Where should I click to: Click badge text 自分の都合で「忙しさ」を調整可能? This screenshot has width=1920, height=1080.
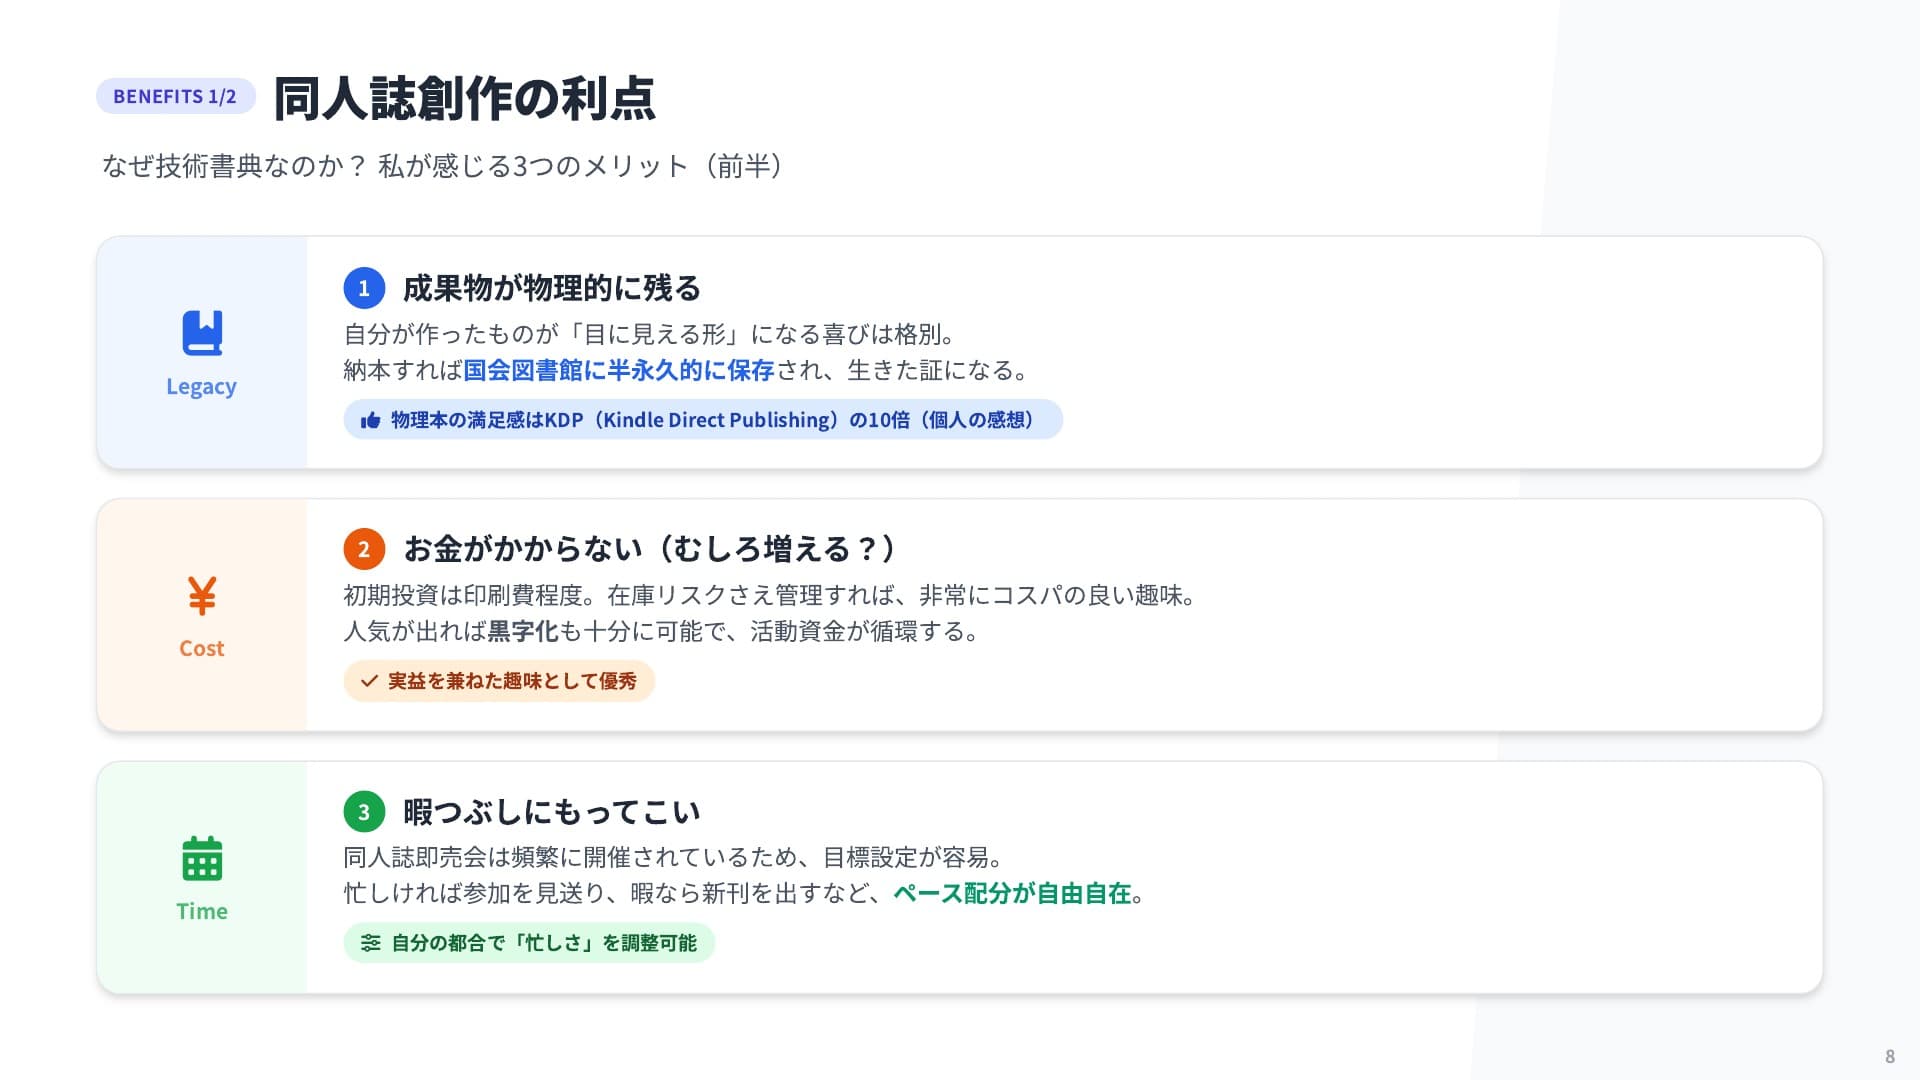[x=544, y=943]
